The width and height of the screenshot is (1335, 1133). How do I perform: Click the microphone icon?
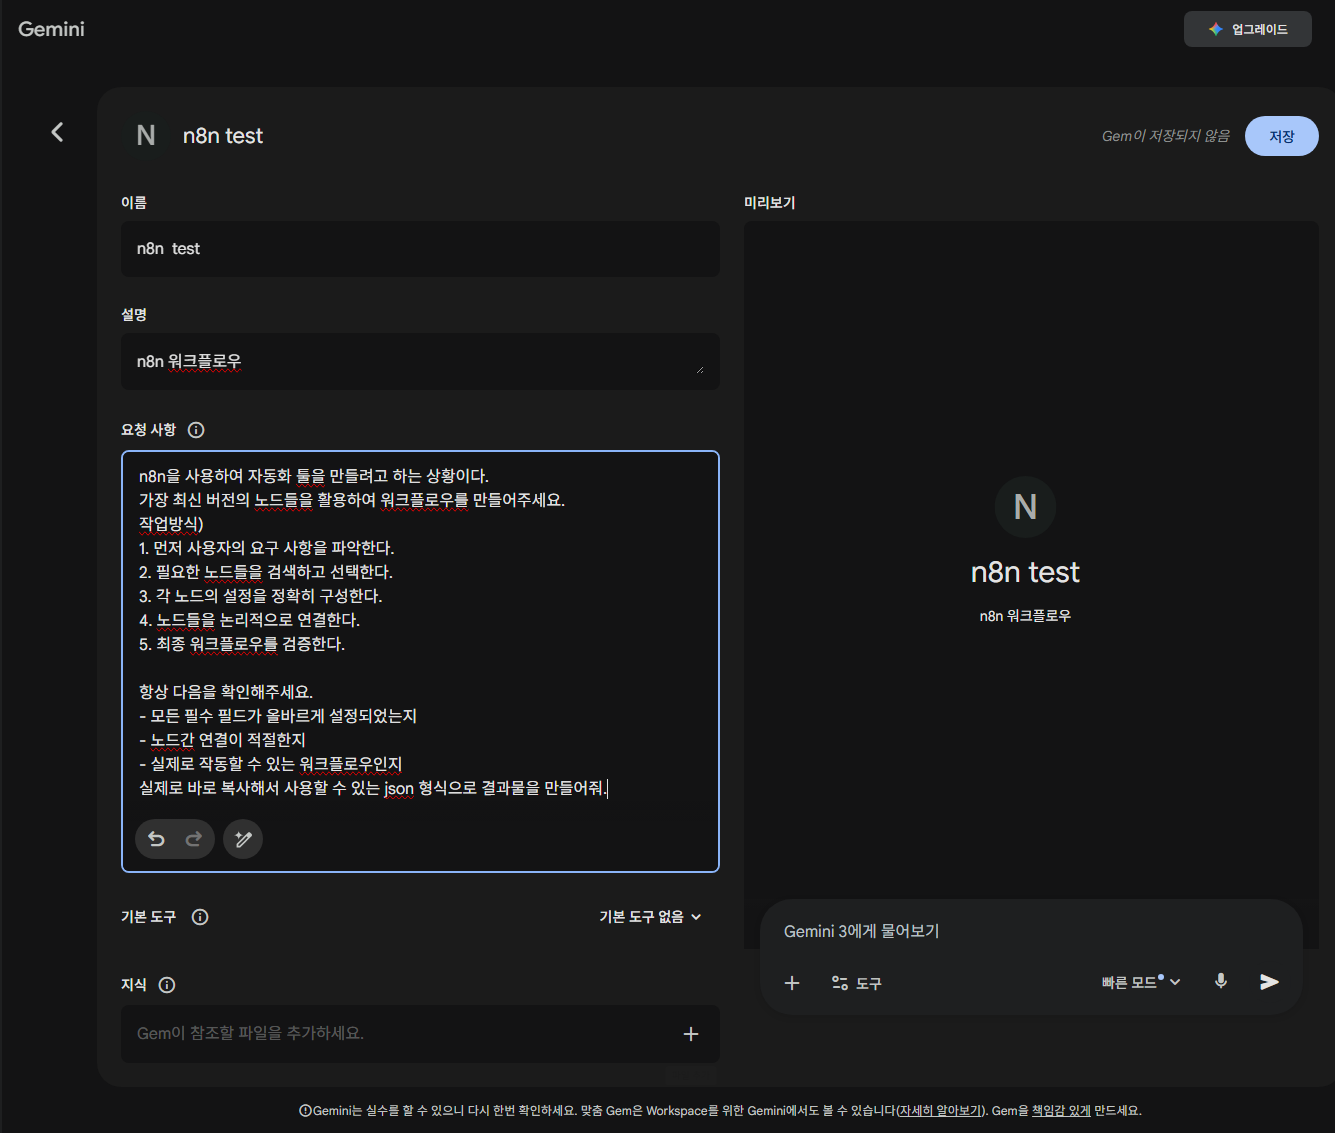(x=1221, y=982)
